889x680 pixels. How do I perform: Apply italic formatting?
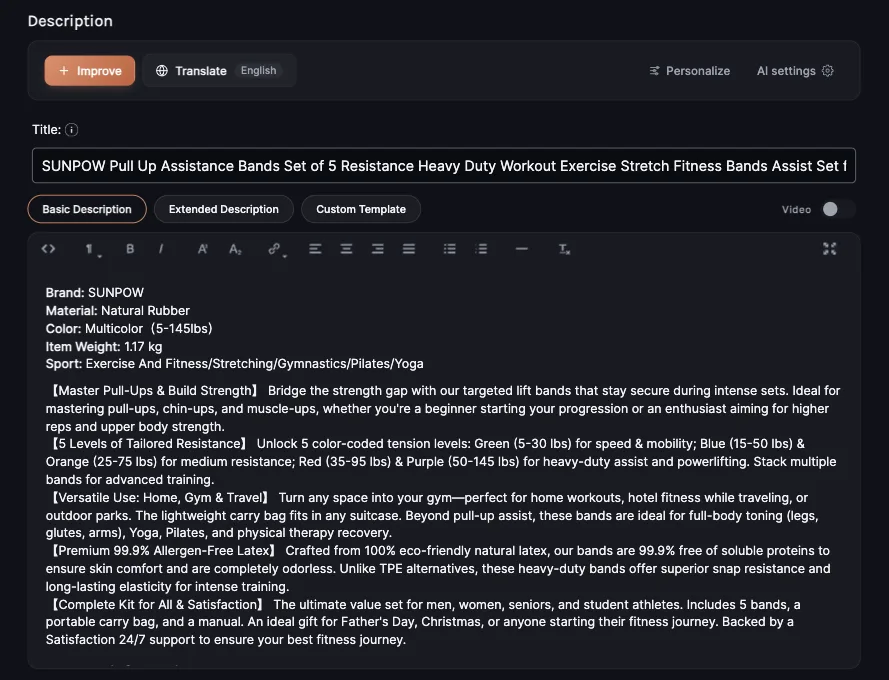click(161, 249)
